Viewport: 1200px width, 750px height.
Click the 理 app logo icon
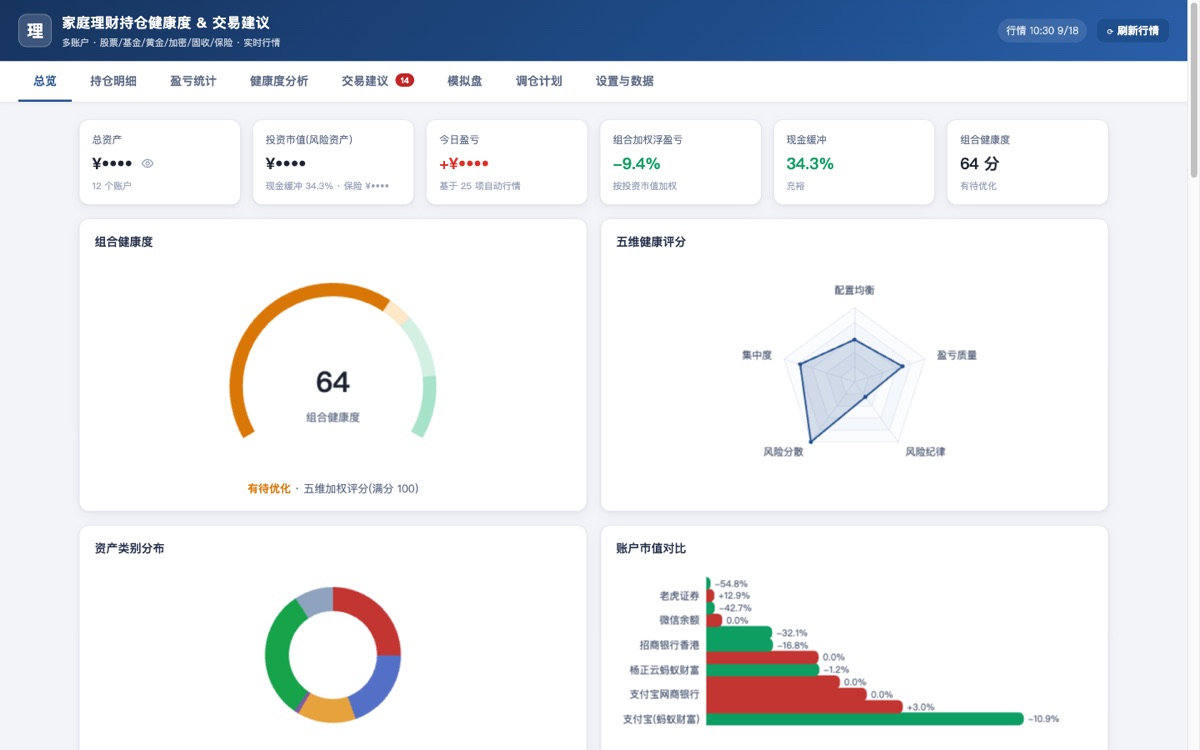(x=35, y=30)
